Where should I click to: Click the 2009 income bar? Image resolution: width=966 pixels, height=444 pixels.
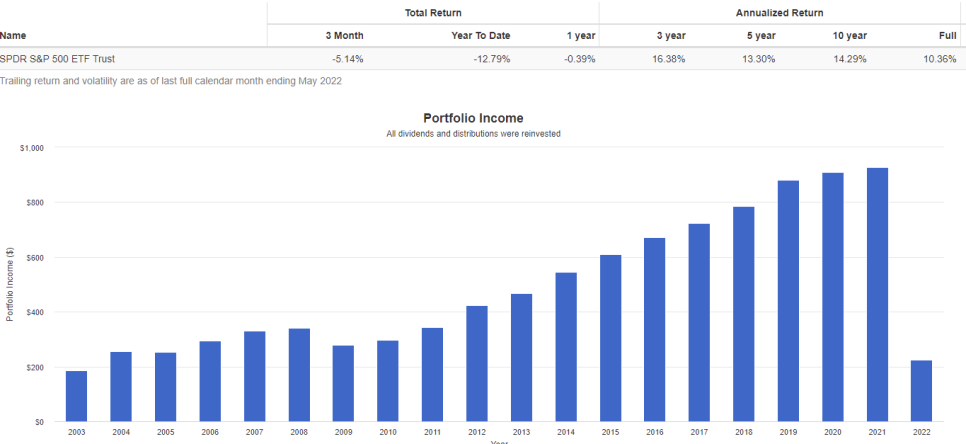pyautogui.click(x=343, y=384)
